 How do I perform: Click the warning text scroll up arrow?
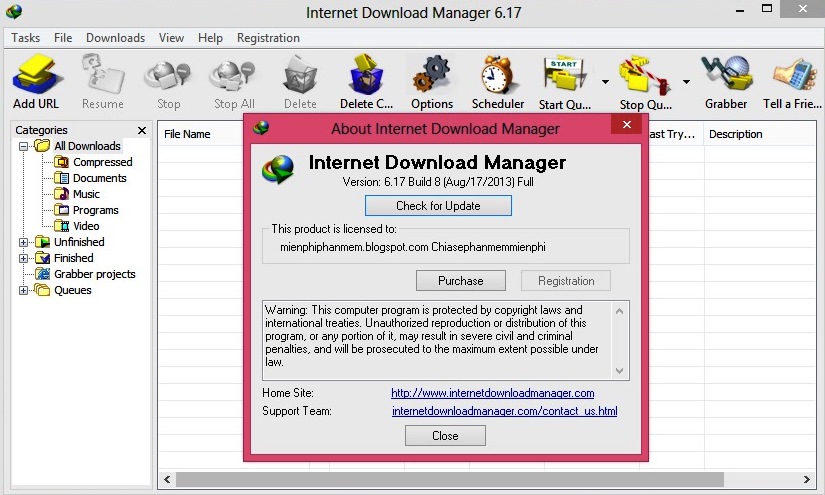(619, 311)
